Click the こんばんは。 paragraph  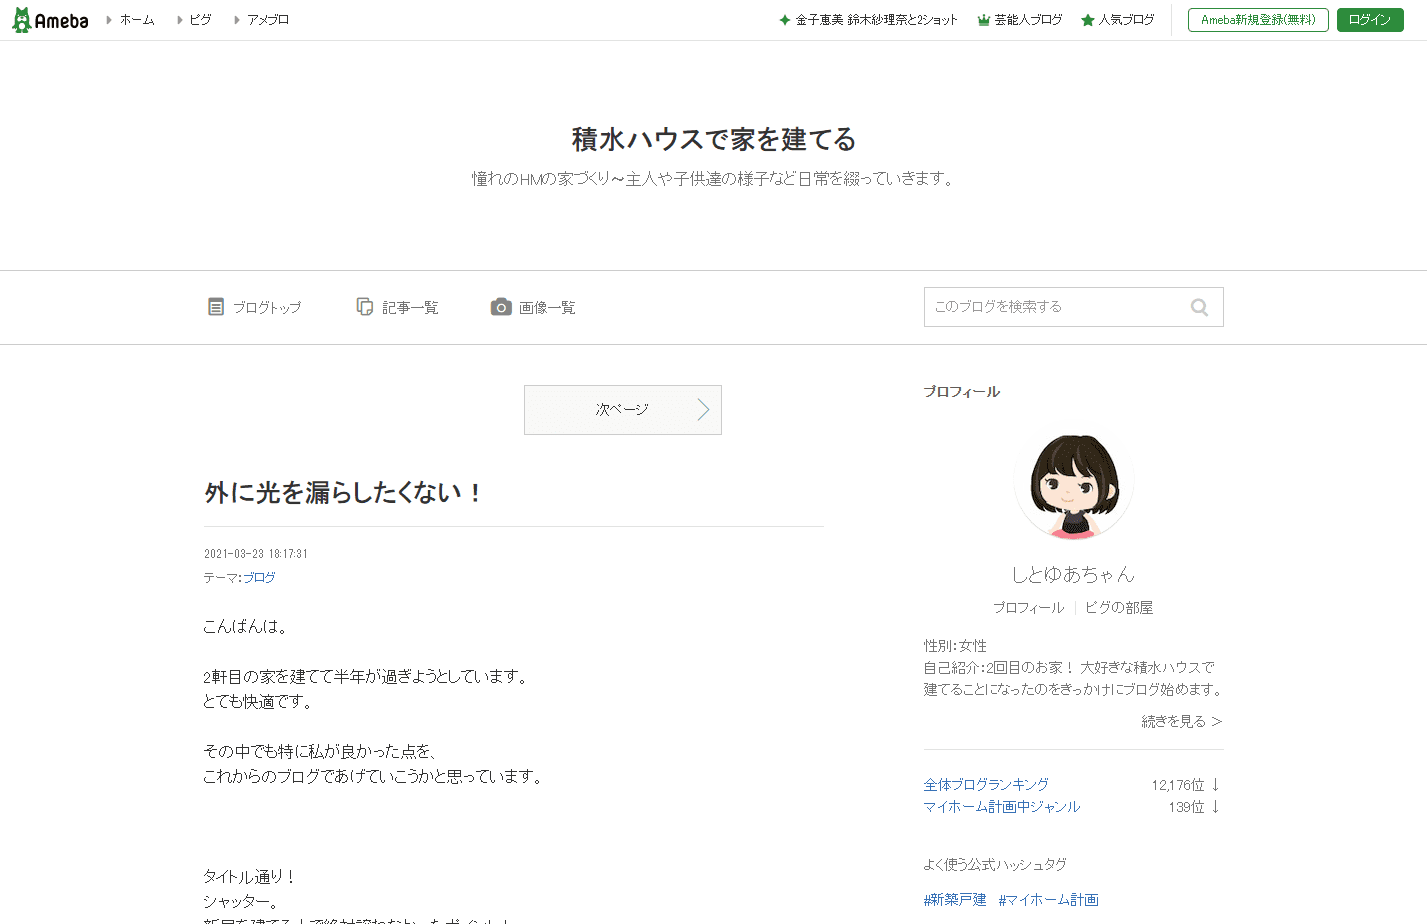(x=247, y=627)
